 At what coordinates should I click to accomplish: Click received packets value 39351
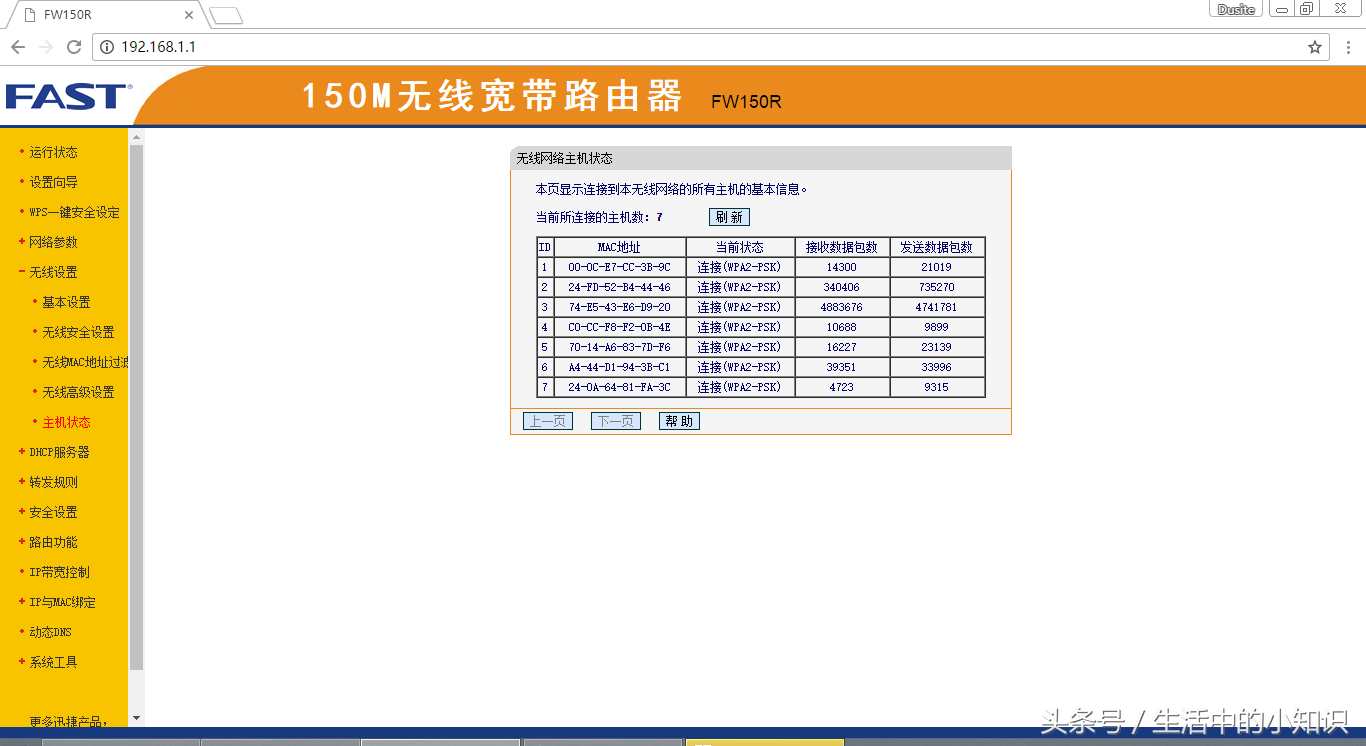click(x=841, y=367)
